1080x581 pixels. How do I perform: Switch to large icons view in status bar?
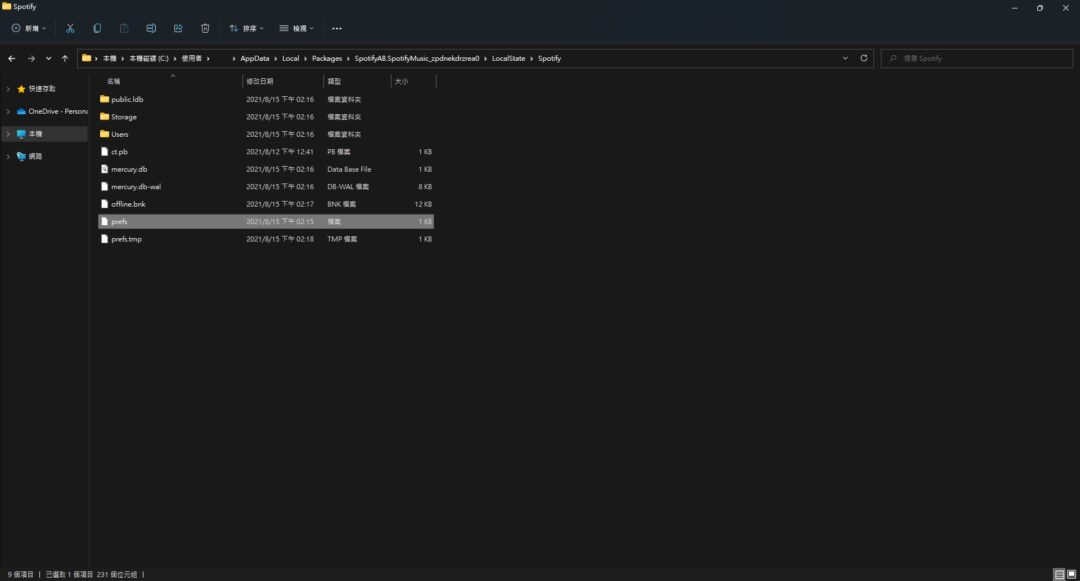point(1071,574)
